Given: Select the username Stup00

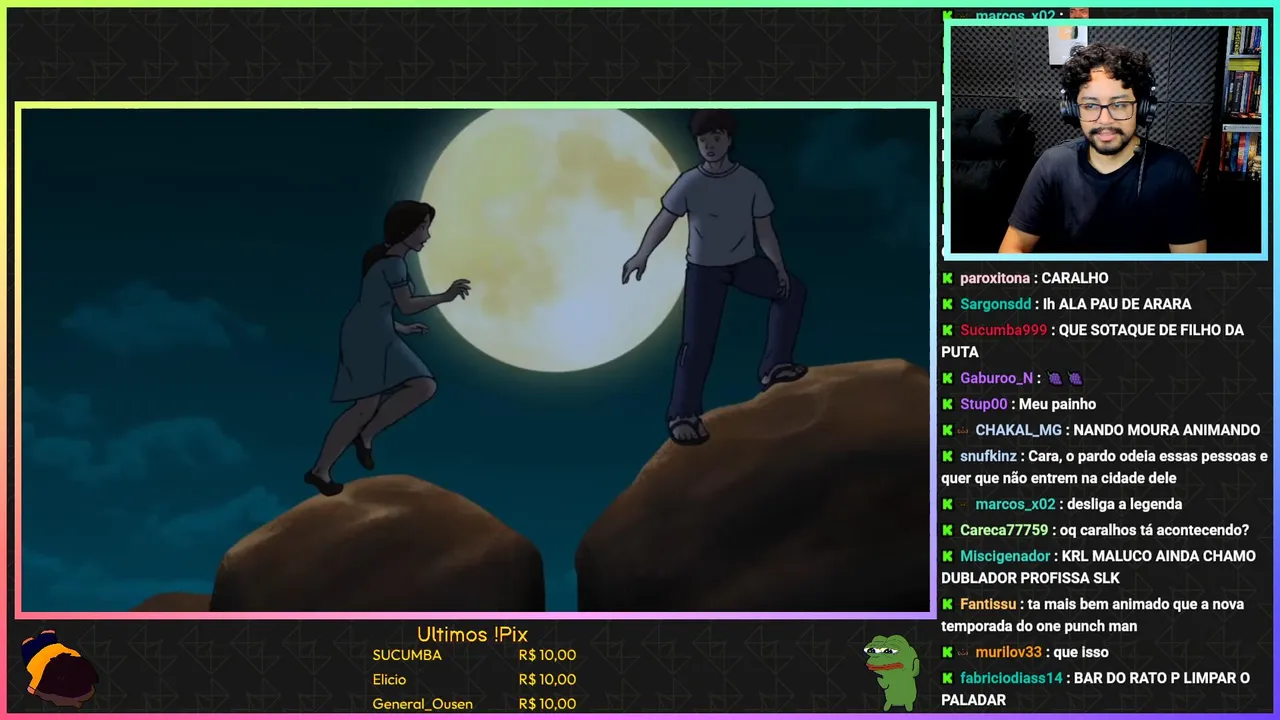Looking at the screenshot, I should coord(984,404).
